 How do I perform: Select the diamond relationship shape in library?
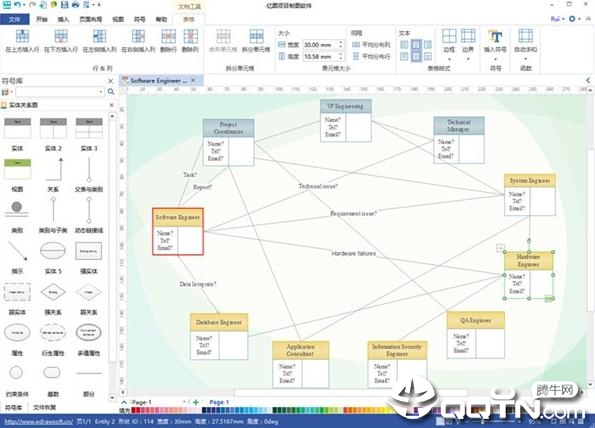[x=53, y=292]
